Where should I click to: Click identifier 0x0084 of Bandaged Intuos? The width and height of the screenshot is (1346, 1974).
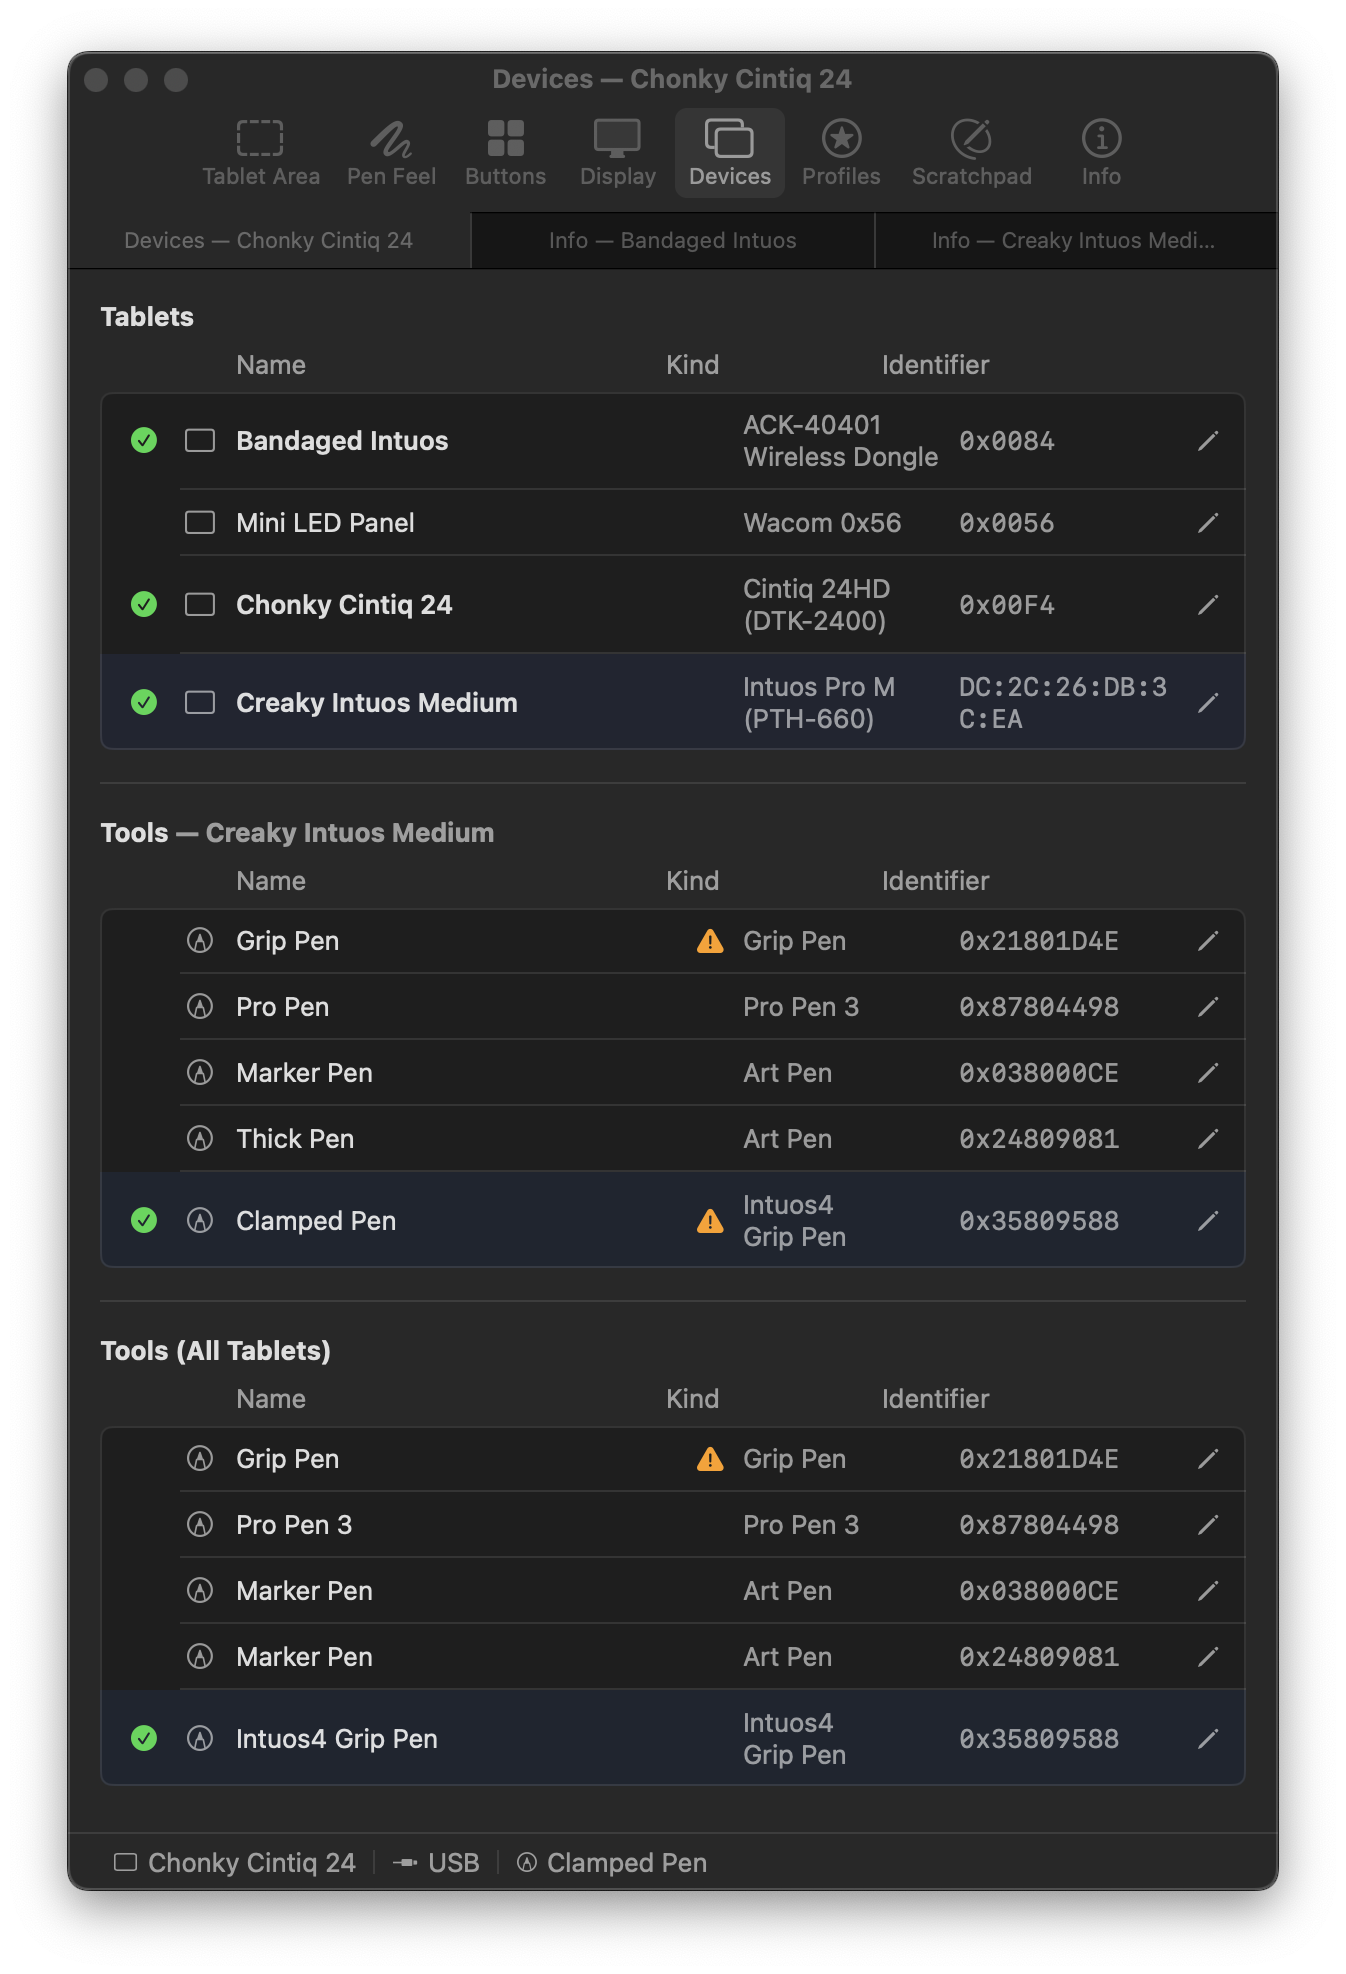tap(1007, 441)
